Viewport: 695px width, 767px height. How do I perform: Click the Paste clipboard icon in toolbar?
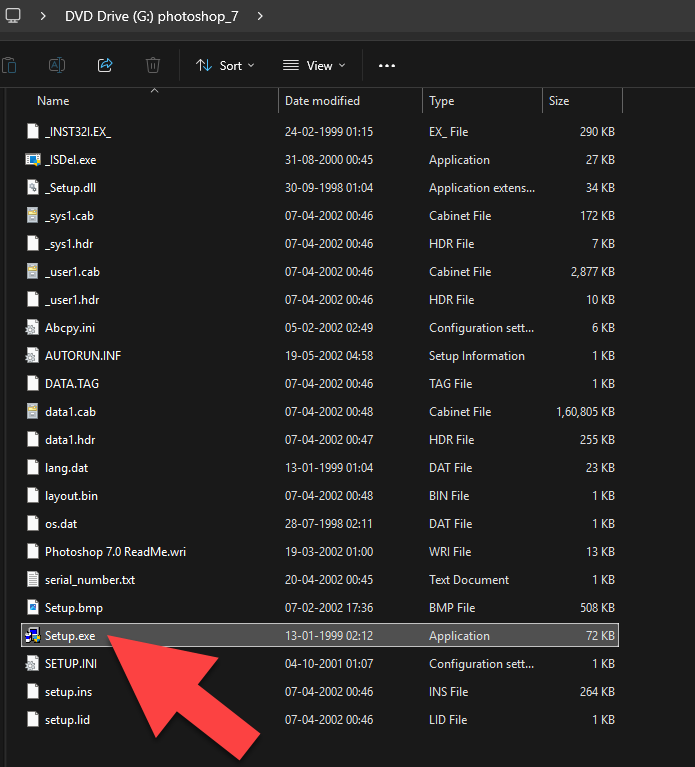pyautogui.click(x=9, y=65)
